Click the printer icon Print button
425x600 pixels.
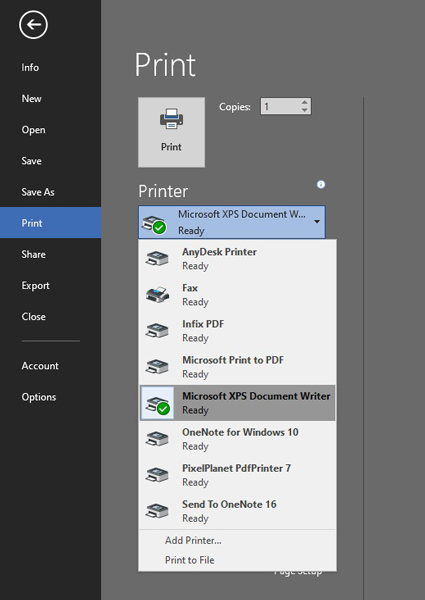(171, 132)
